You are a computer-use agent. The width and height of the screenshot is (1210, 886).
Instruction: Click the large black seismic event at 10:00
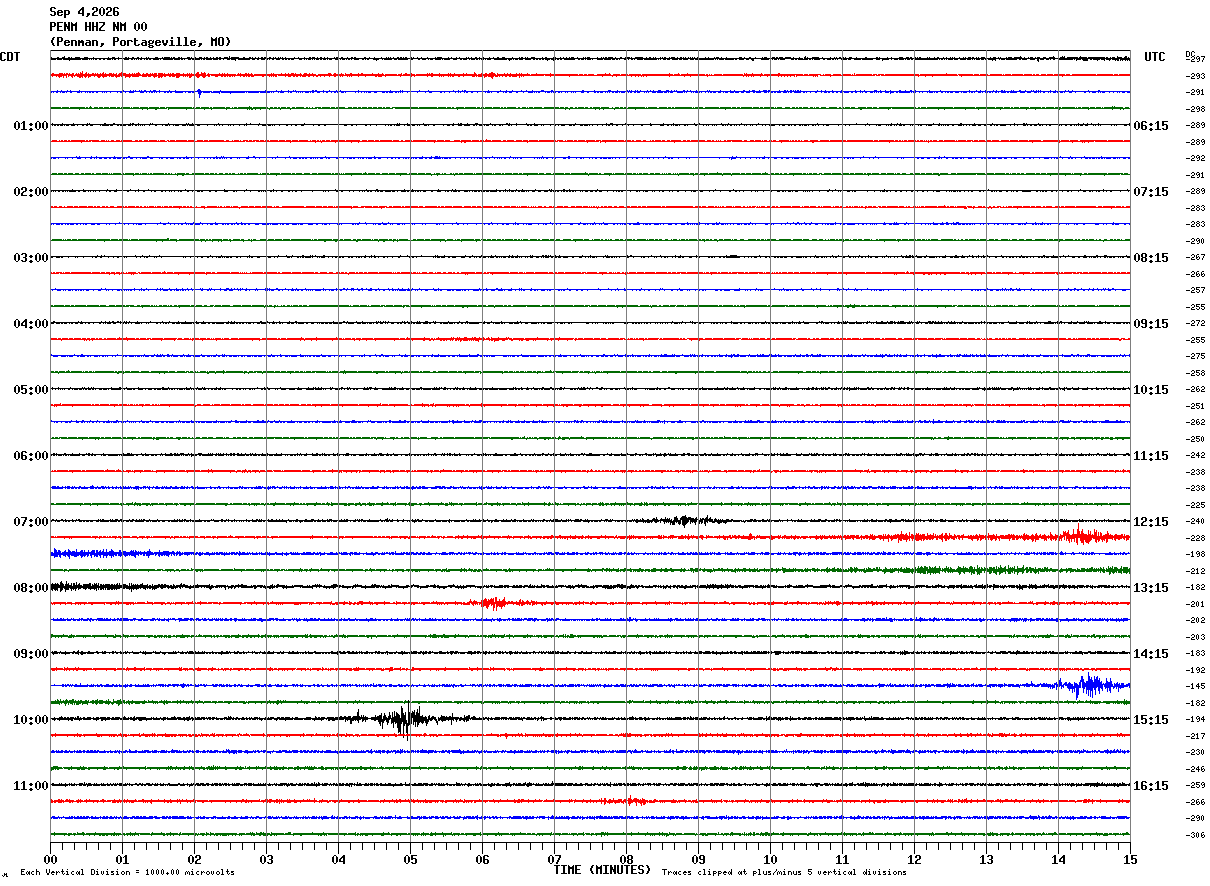[x=405, y=718]
